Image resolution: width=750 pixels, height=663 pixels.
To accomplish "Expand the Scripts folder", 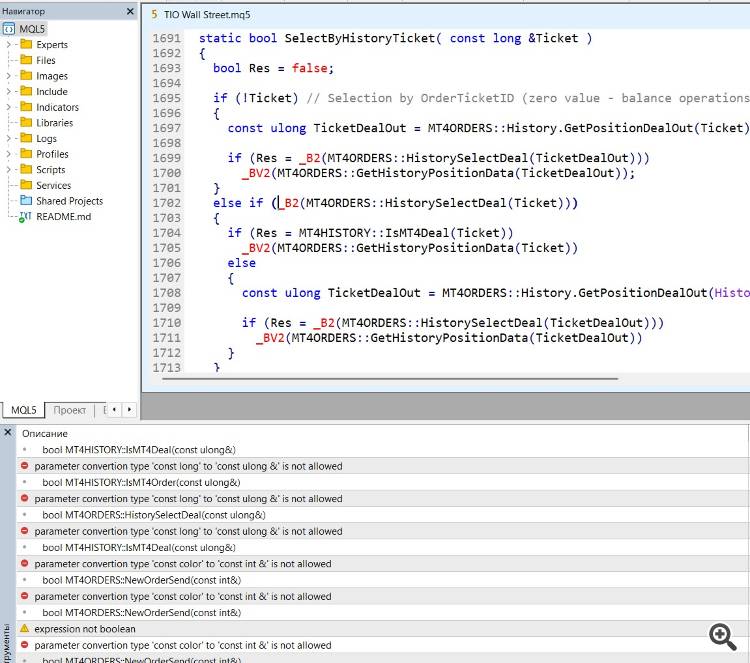I will click(9, 170).
